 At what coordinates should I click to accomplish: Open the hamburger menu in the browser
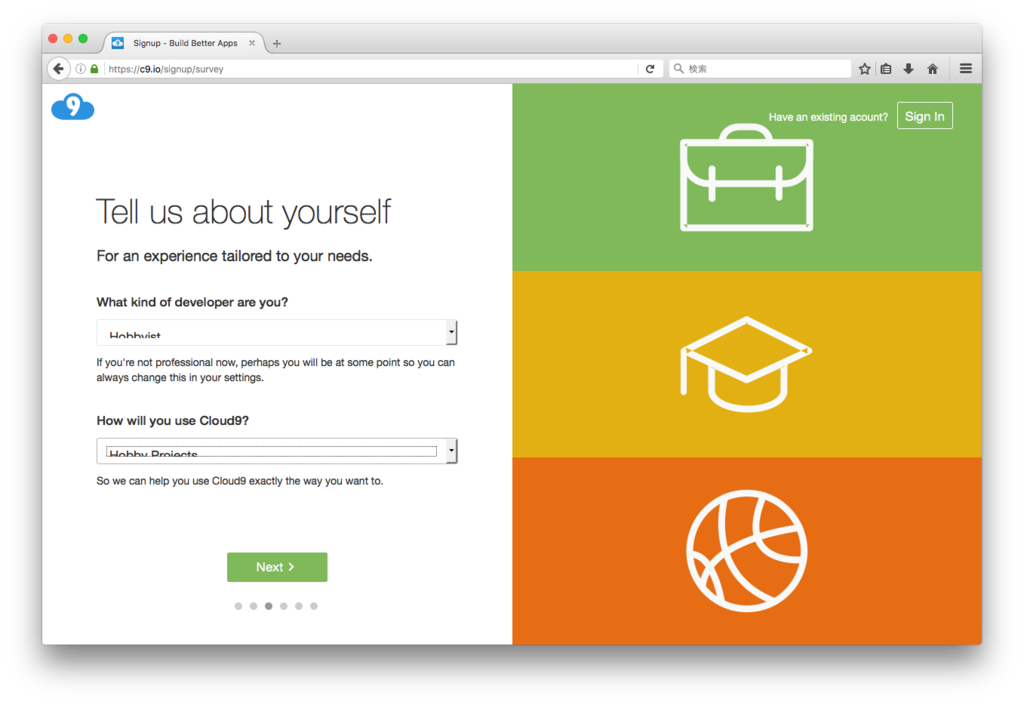pyautogui.click(x=965, y=69)
